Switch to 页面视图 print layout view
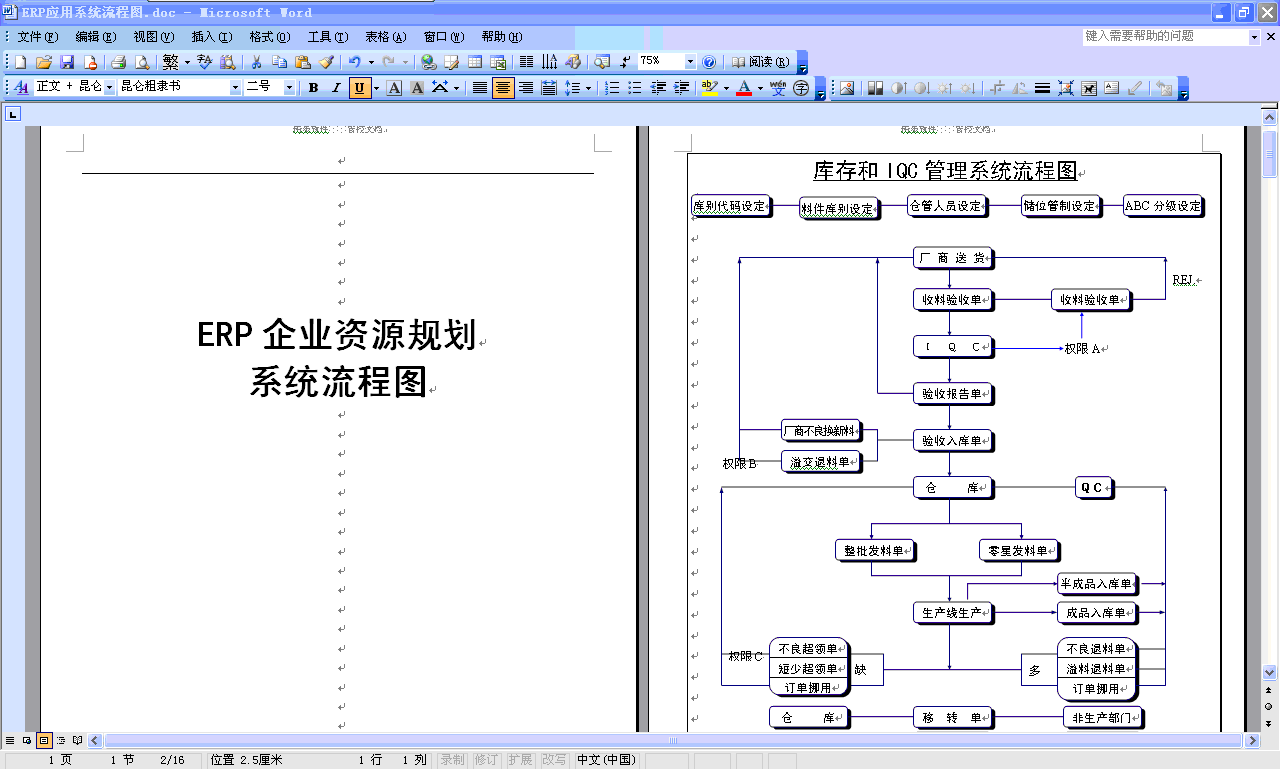This screenshot has height=769, width=1280. [x=44, y=742]
